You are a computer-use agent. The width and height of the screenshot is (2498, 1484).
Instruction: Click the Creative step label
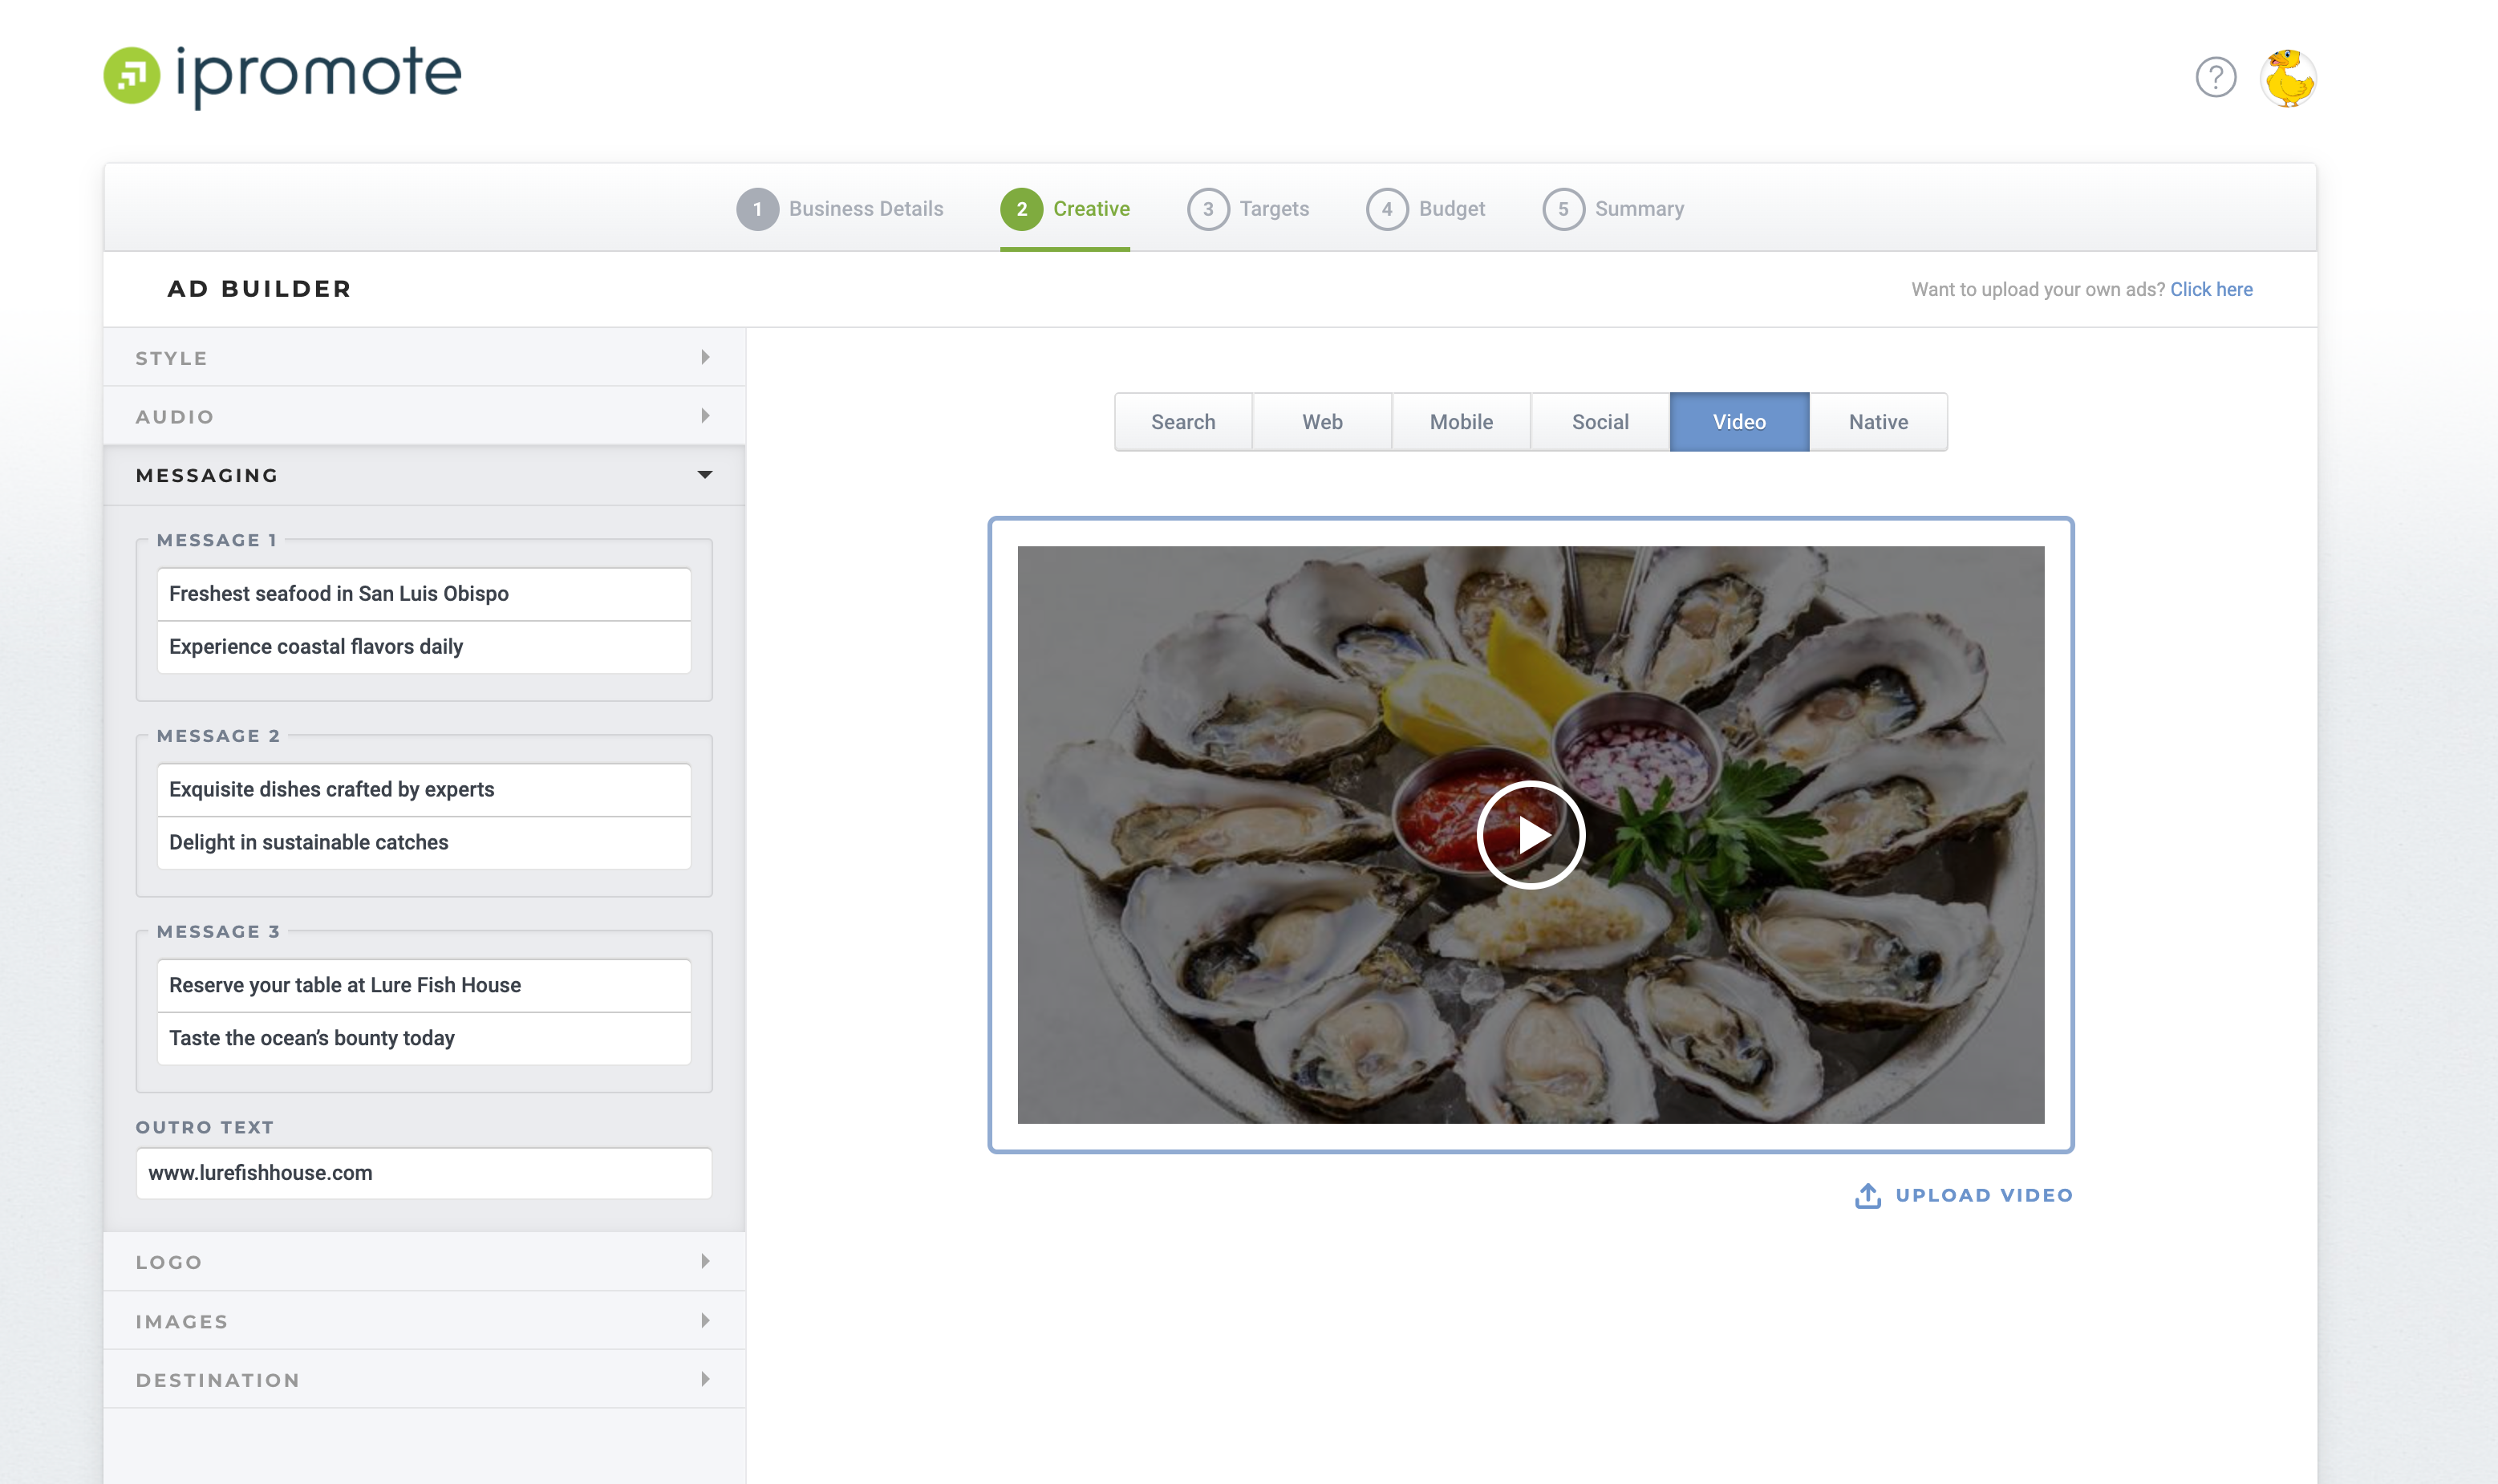pos(1092,209)
